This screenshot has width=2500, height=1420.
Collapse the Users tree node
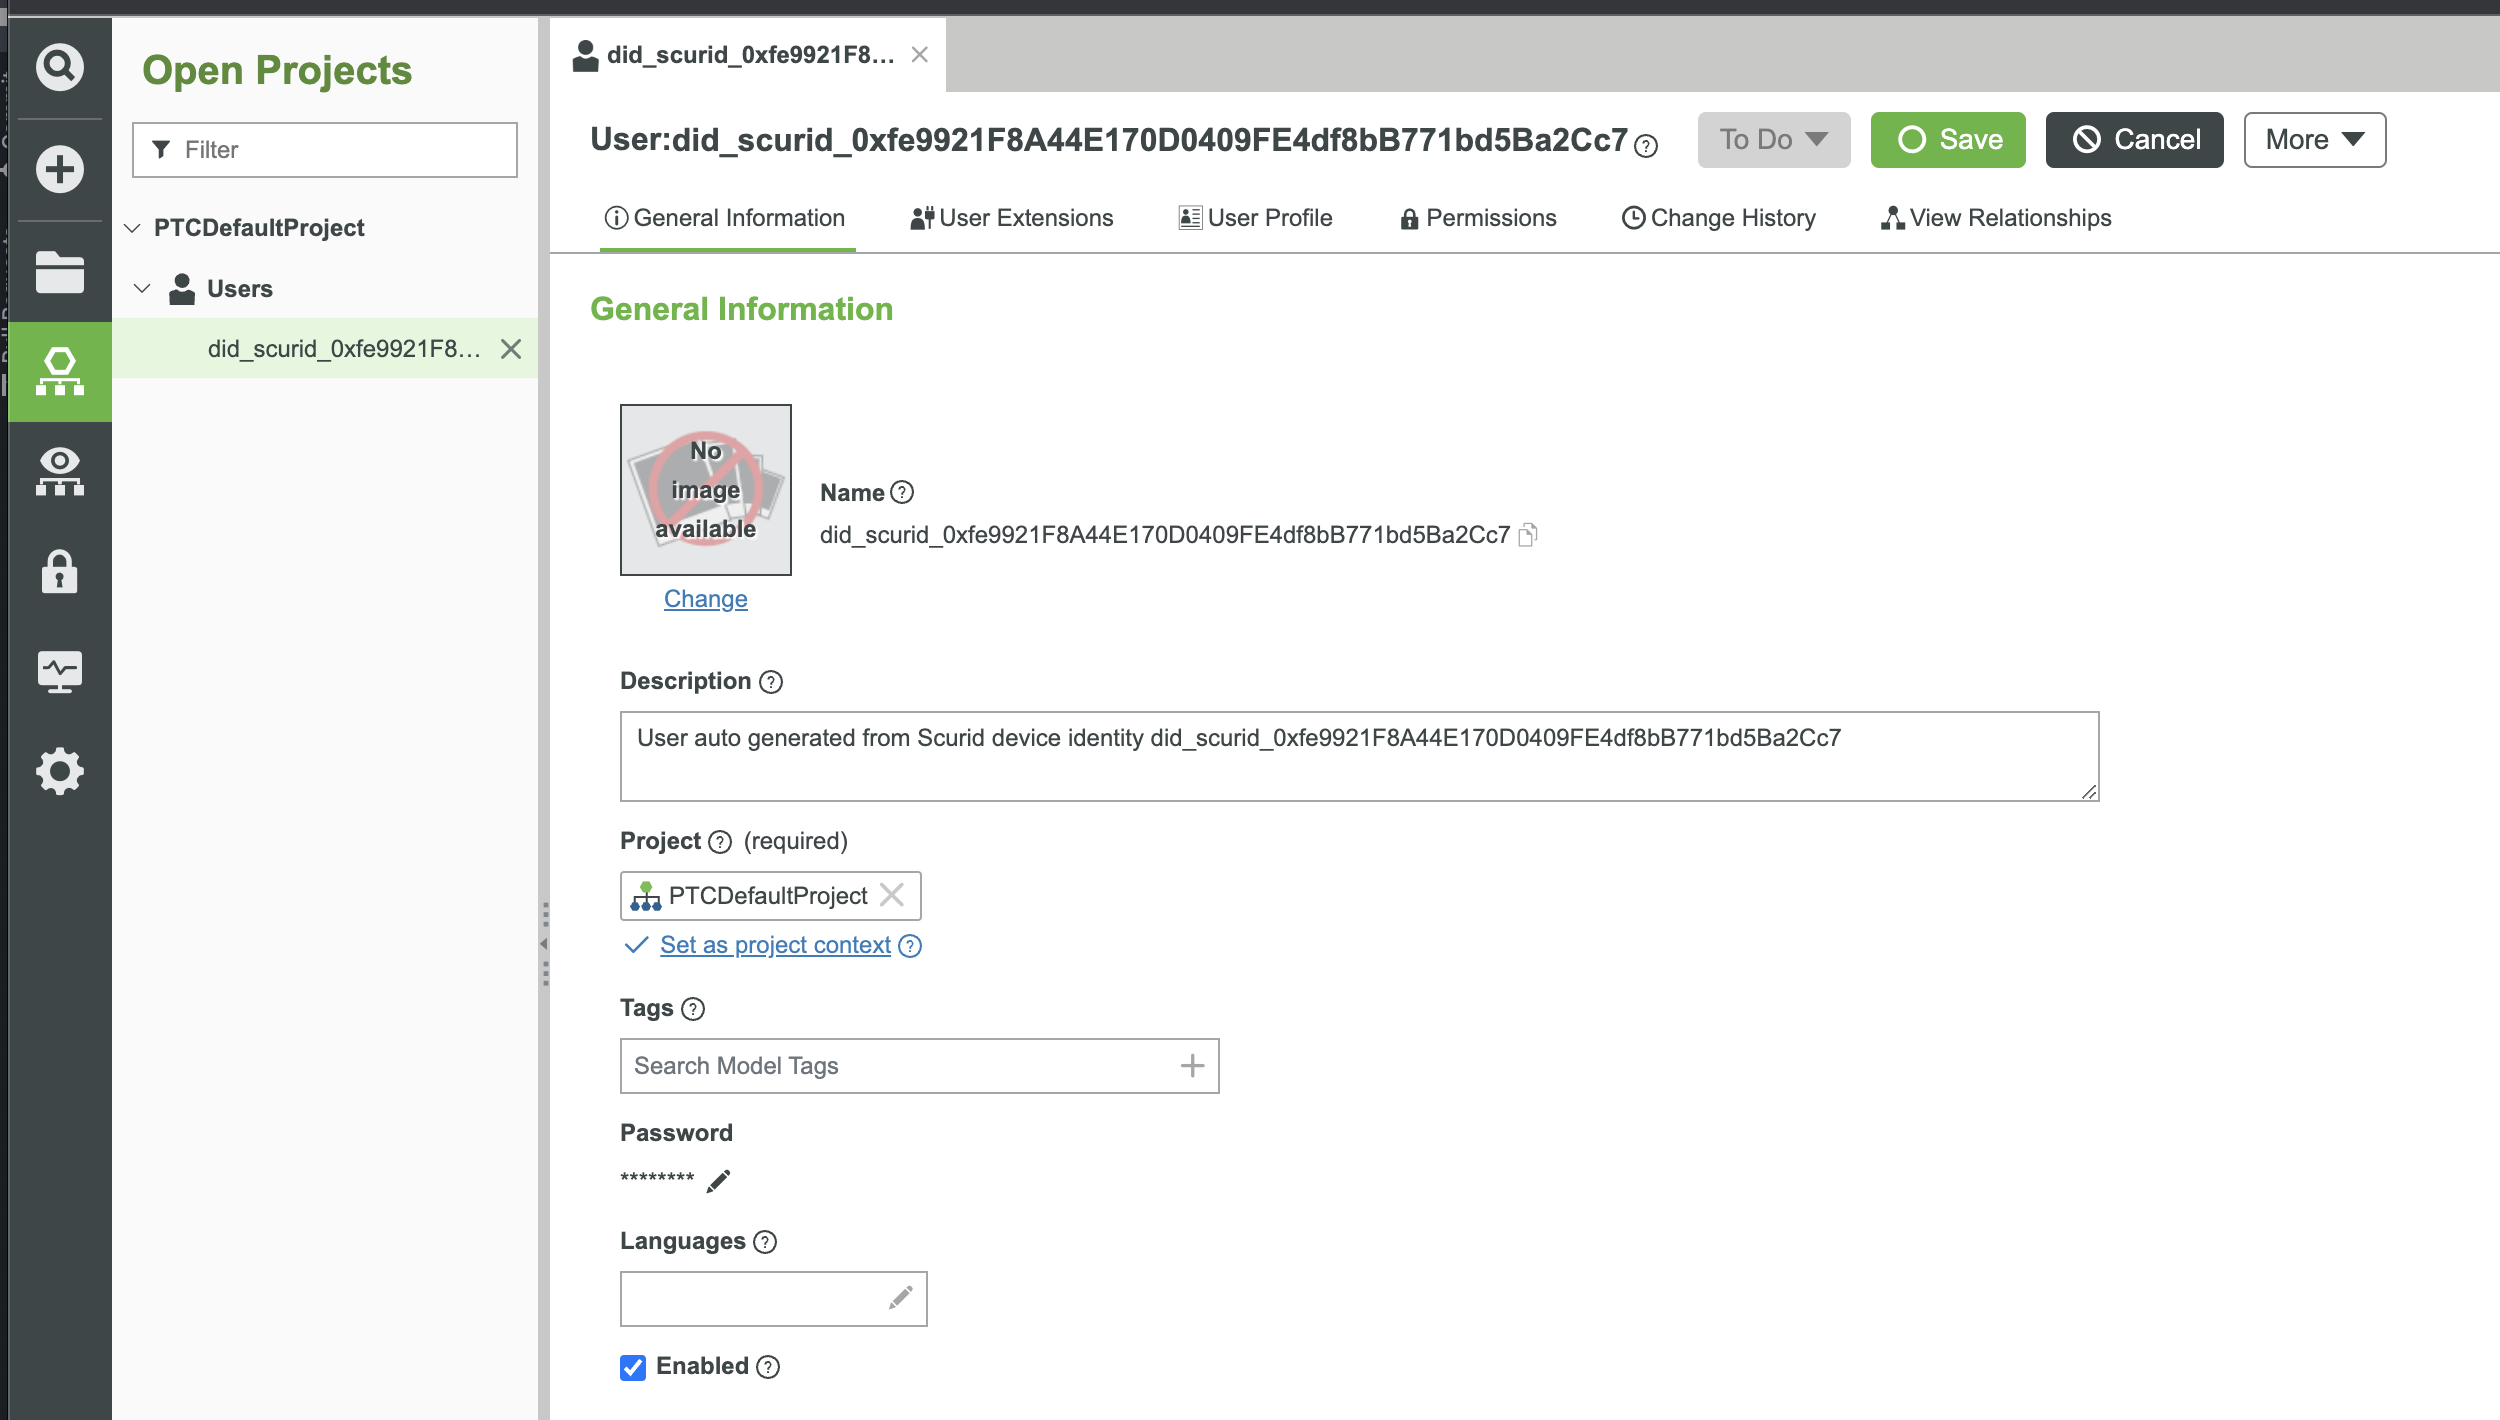point(142,289)
